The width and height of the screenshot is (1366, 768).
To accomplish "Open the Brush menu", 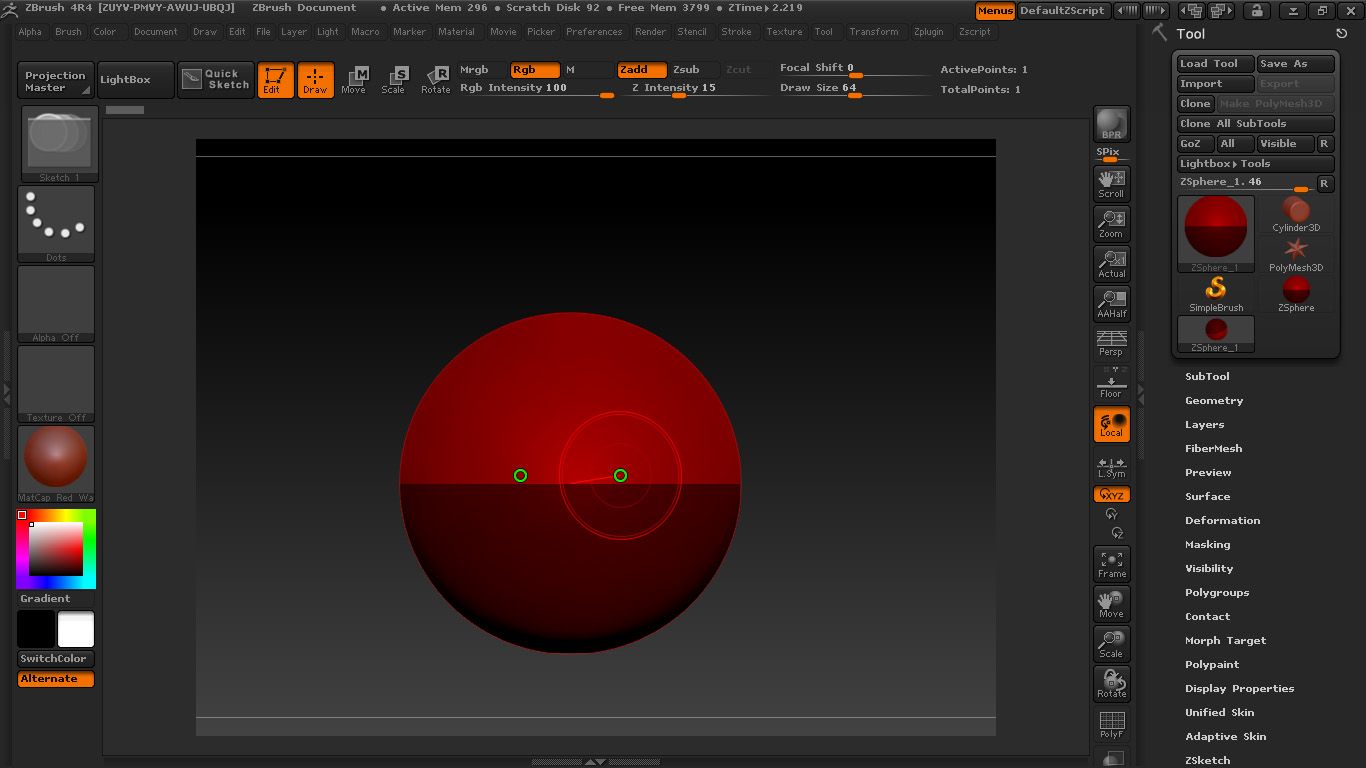I will pyautogui.click(x=68, y=32).
